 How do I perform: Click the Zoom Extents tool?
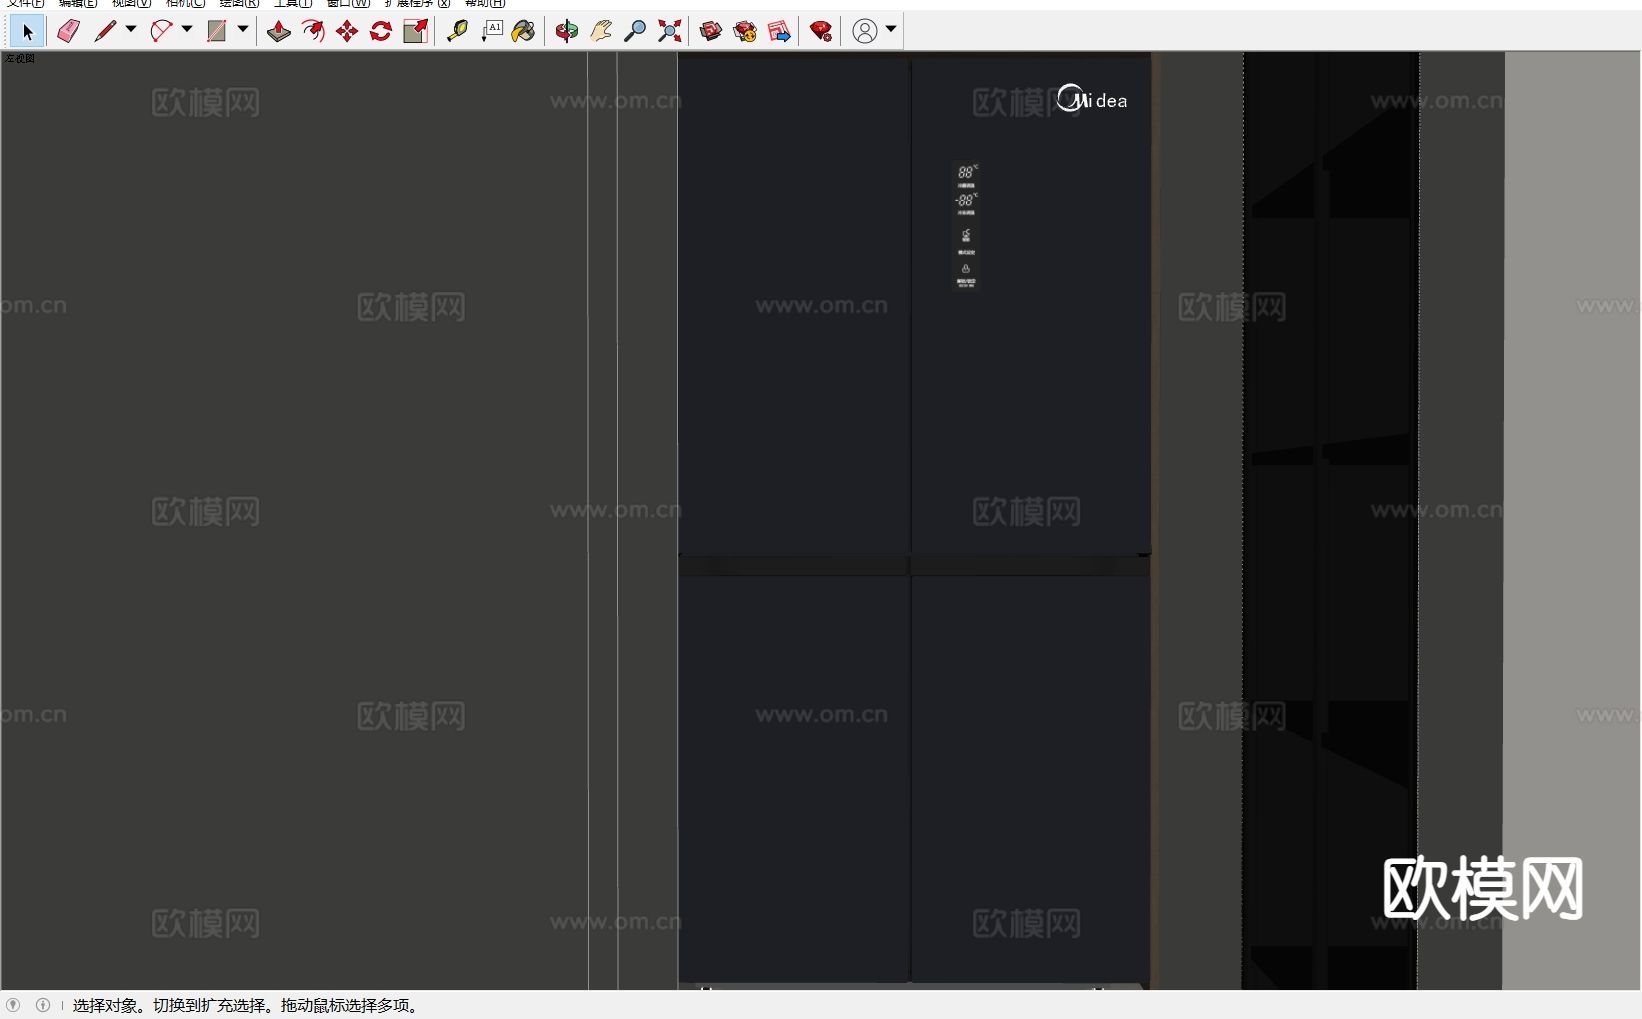[x=669, y=32]
